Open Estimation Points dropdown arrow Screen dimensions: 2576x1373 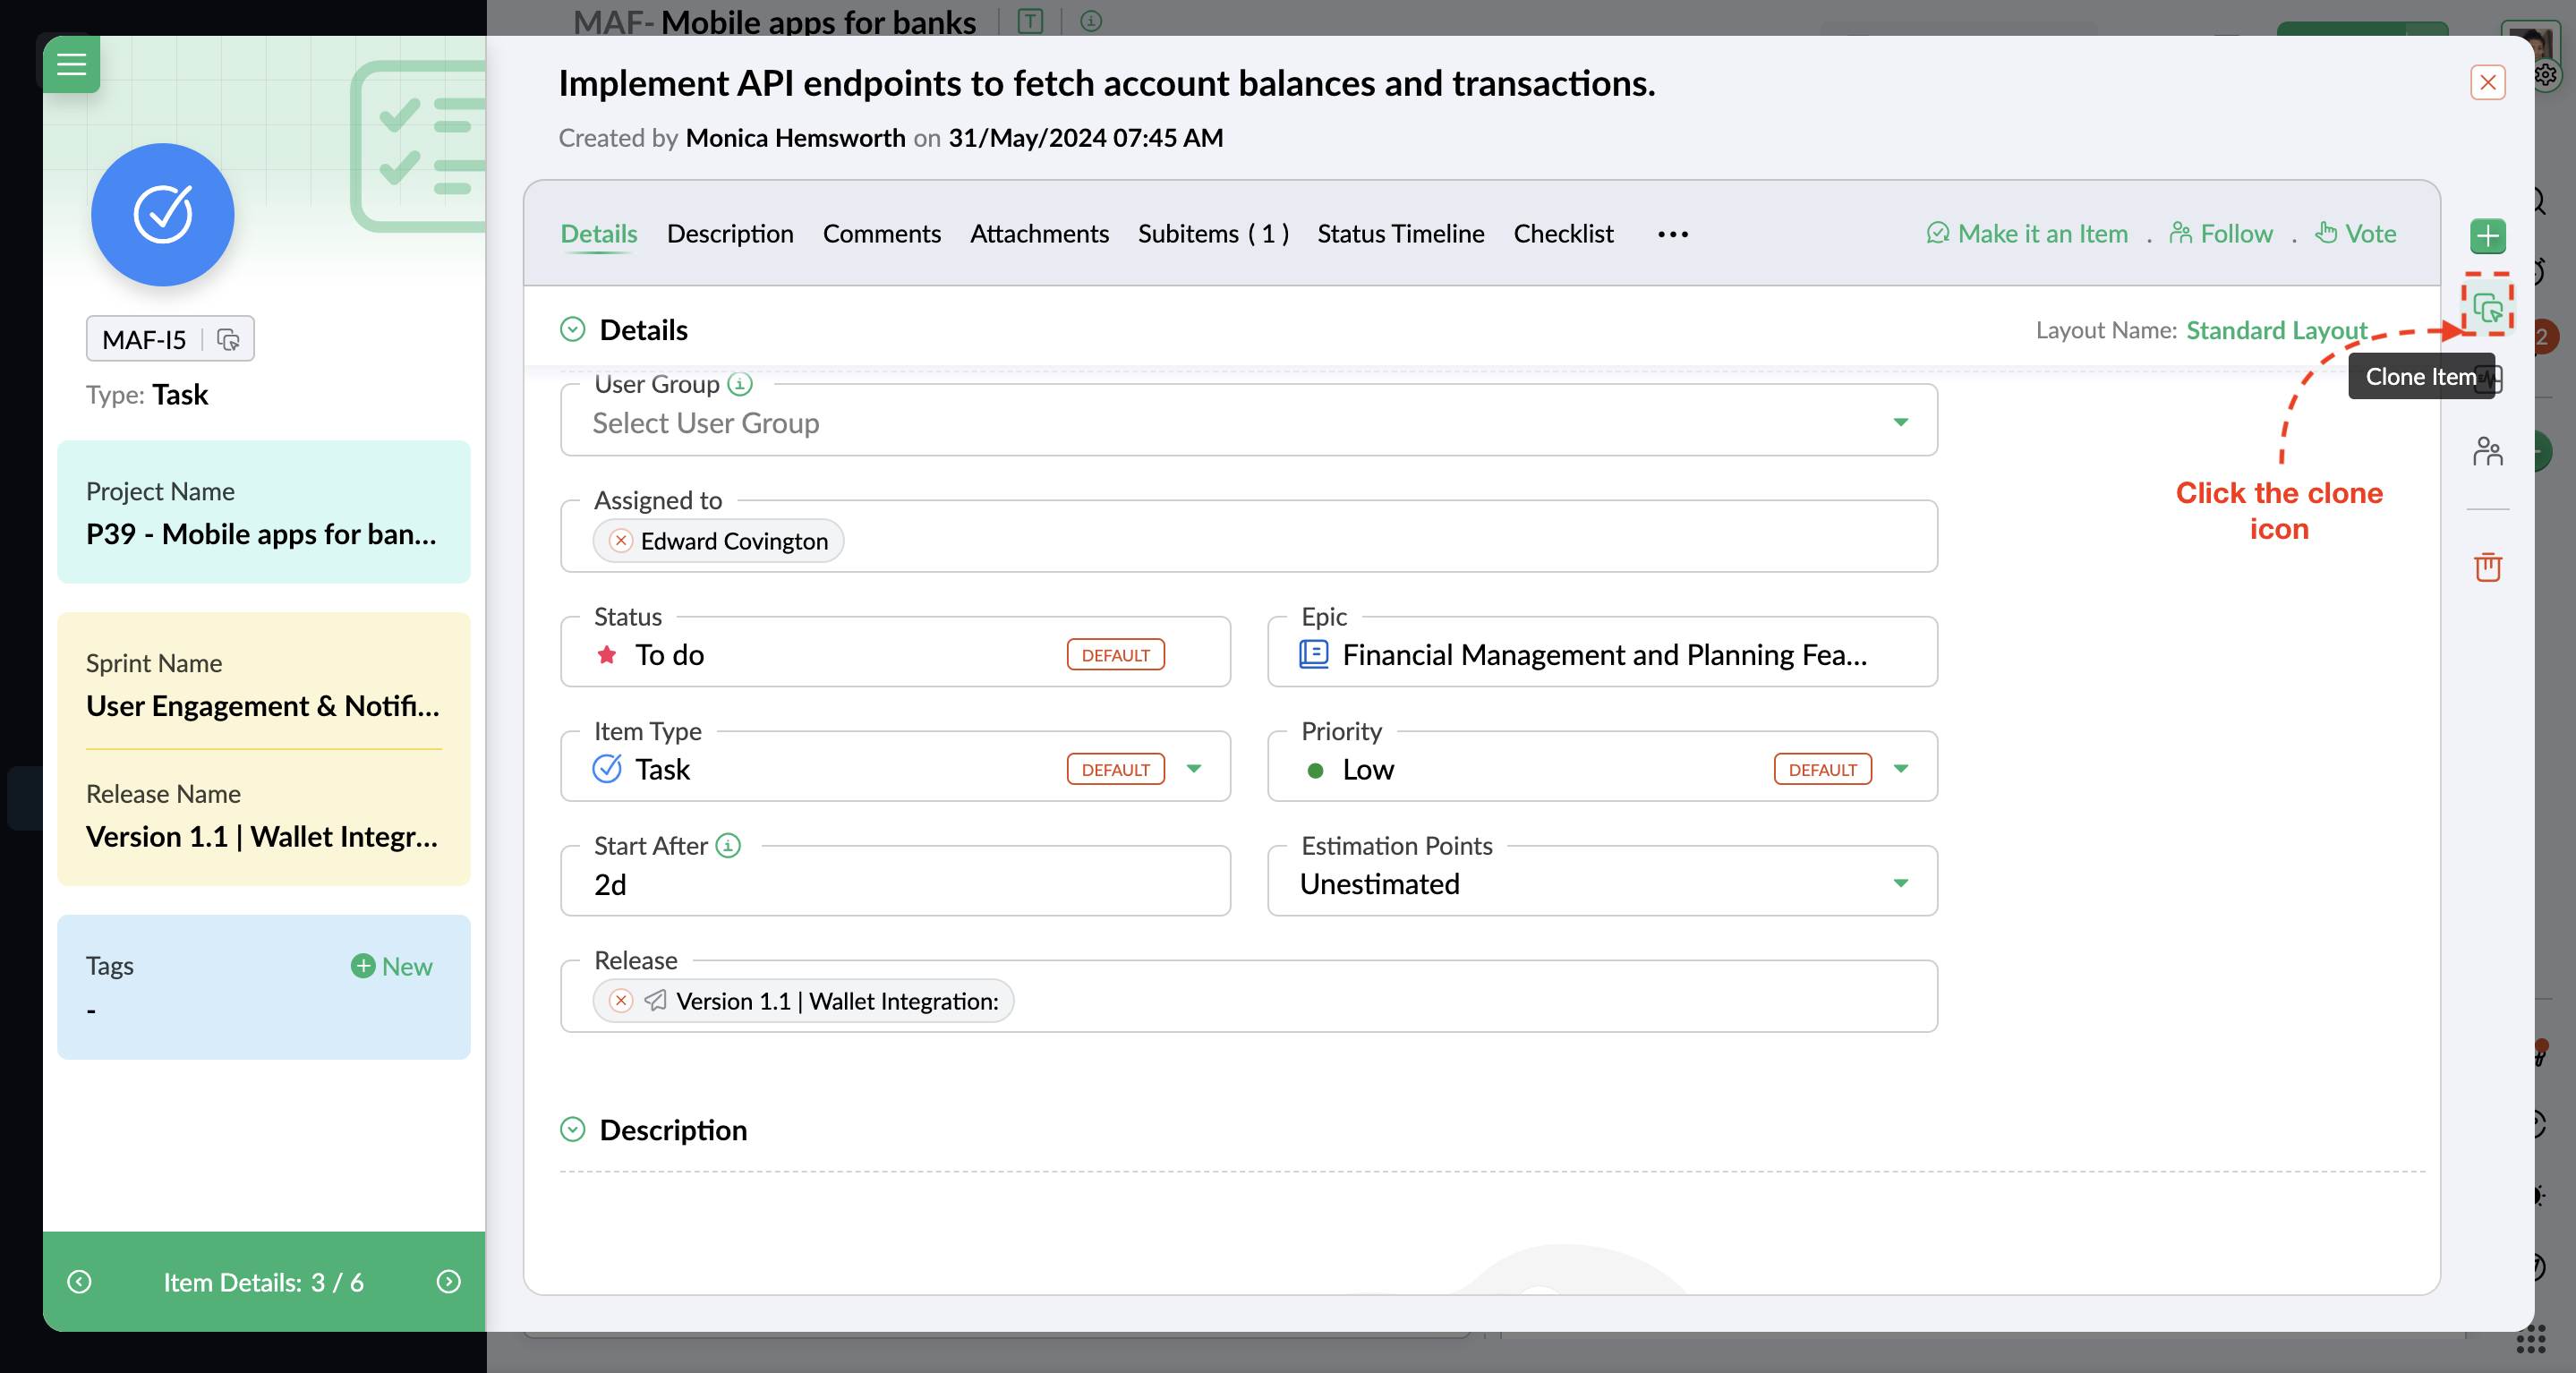pyautogui.click(x=1901, y=883)
